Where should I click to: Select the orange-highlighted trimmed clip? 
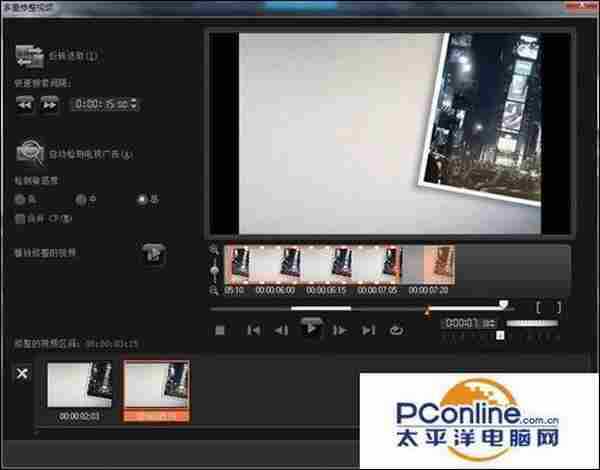coord(156,391)
